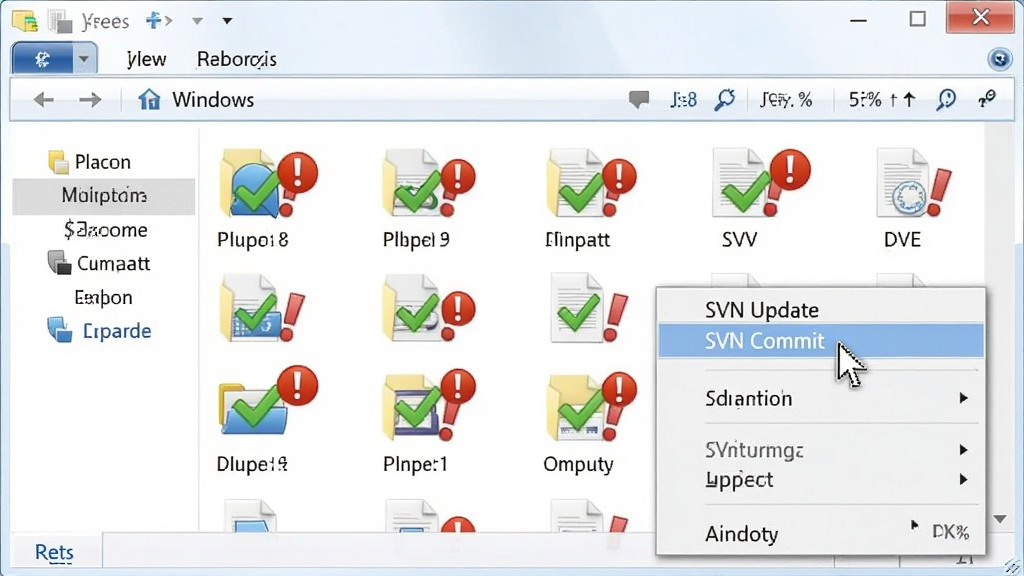Click the folder icon in title bar

pyautogui.click(x=25, y=21)
